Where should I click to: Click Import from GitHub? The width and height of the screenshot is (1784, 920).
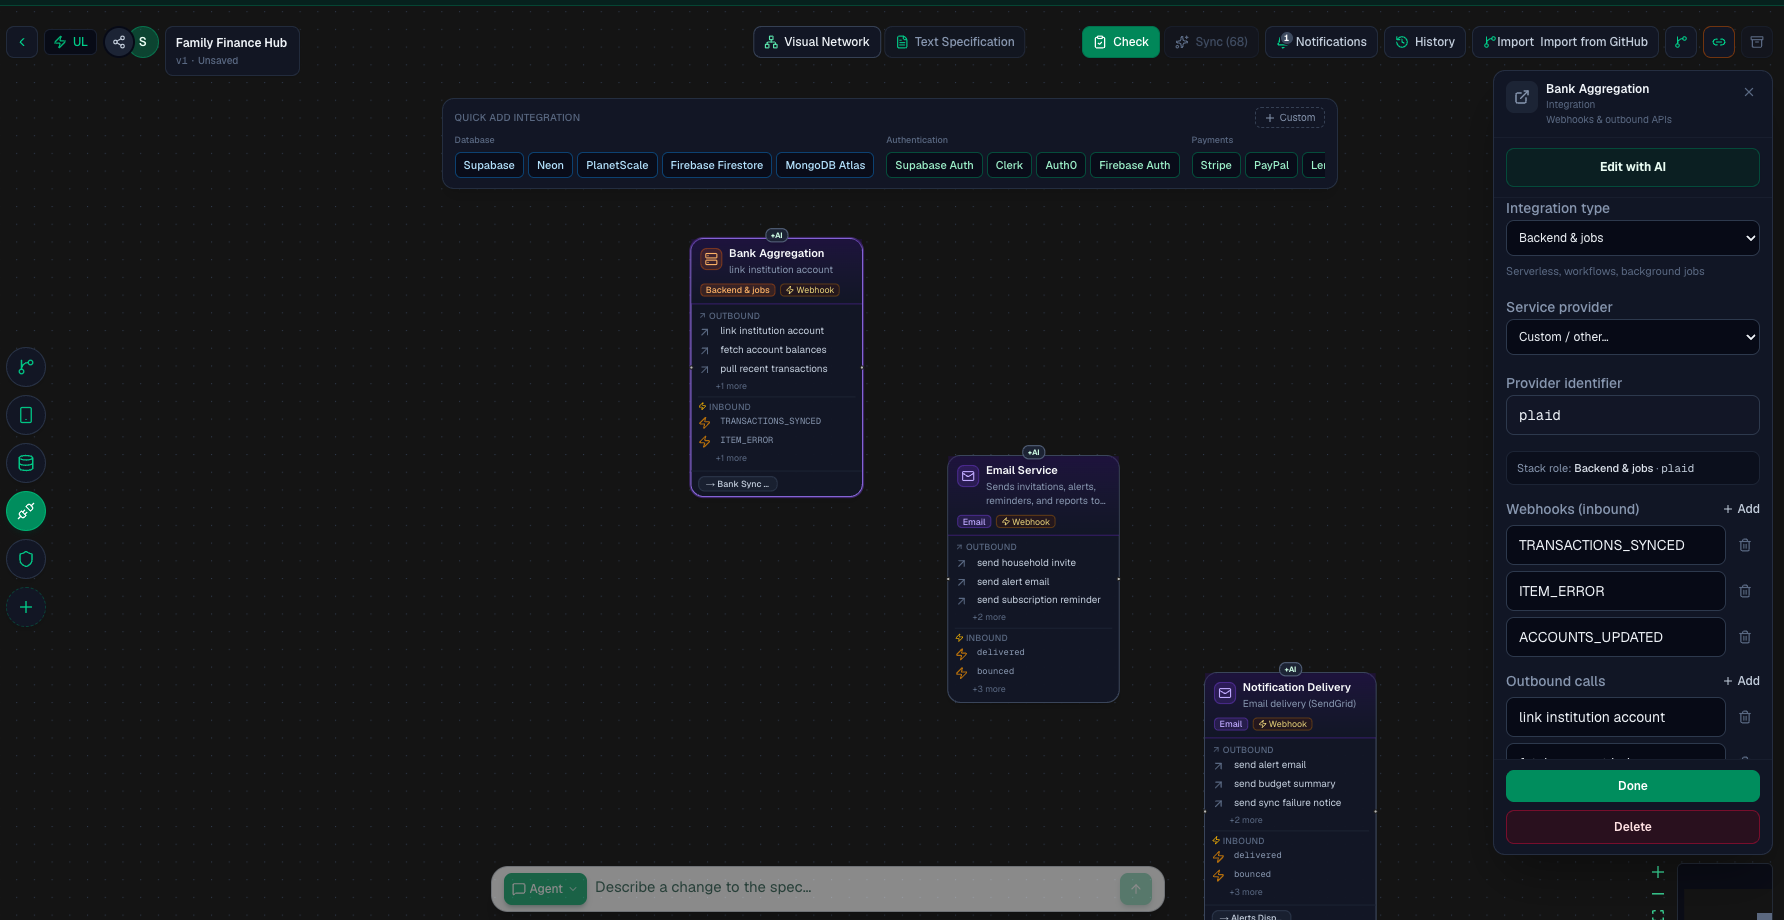(x=1566, y=42)
